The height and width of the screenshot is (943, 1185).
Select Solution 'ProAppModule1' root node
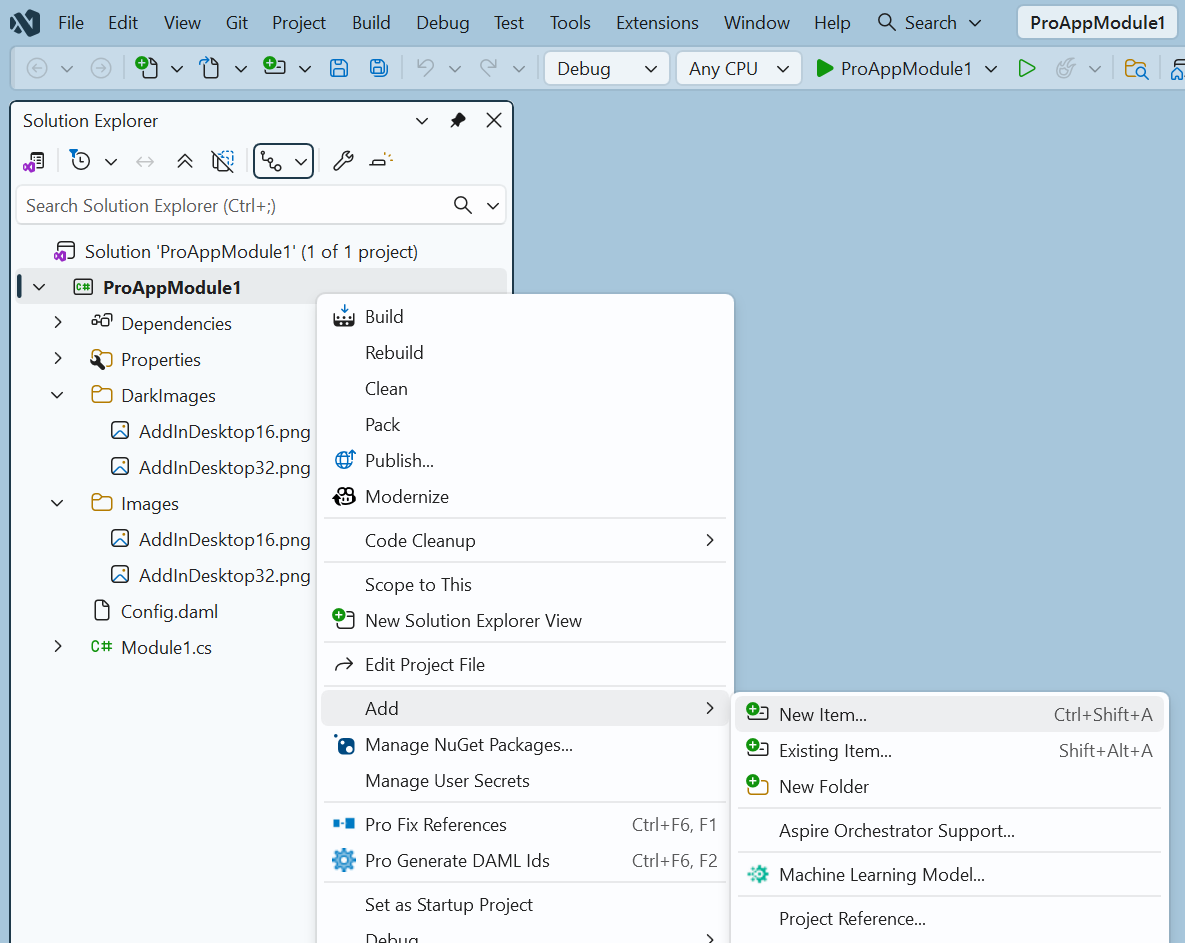tap(251, 252)
